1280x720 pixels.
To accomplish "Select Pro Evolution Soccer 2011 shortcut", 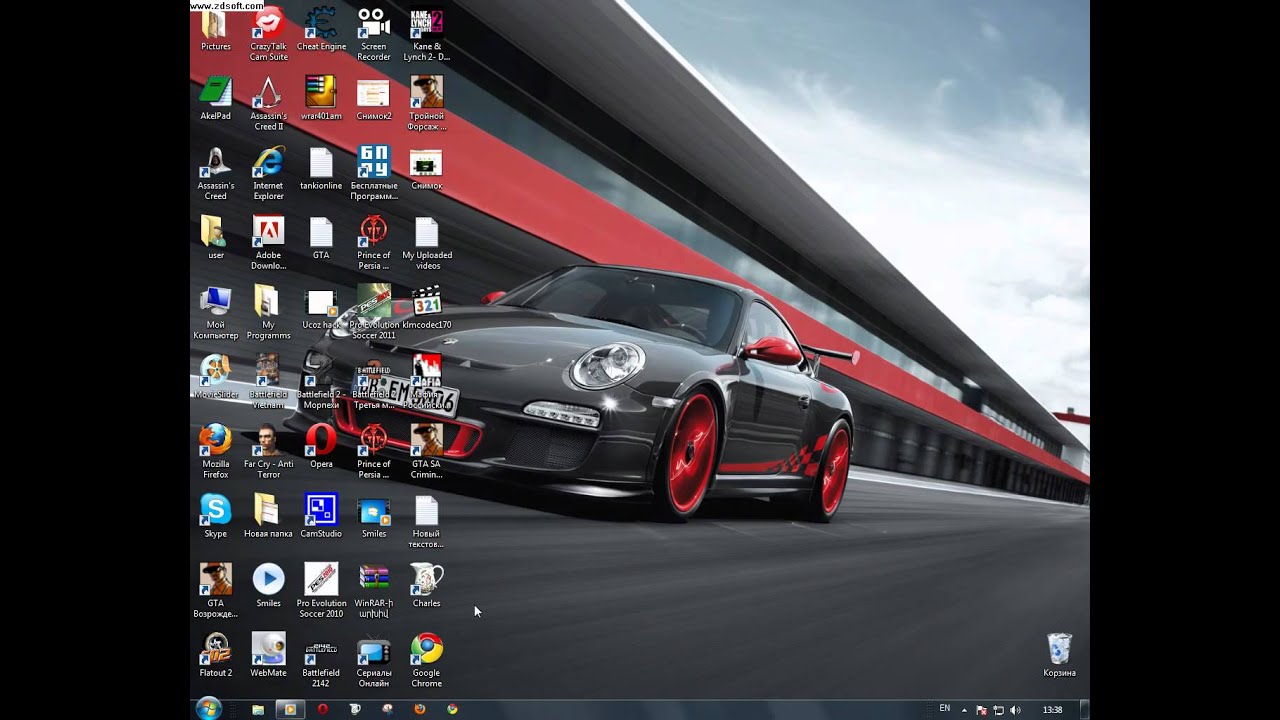I will pos(373,313).
